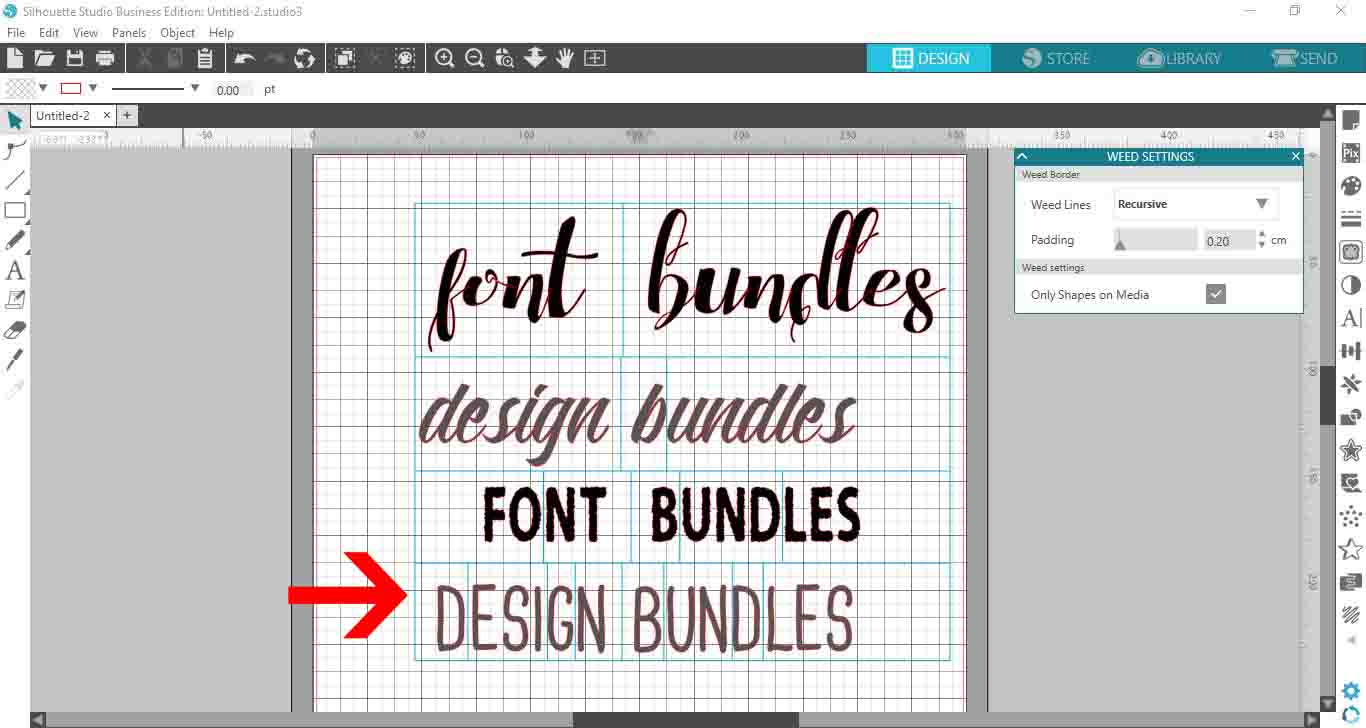Switch to the DESIGN tab
This screenshot has height=728, width=1366.
(x=929, y=58)
